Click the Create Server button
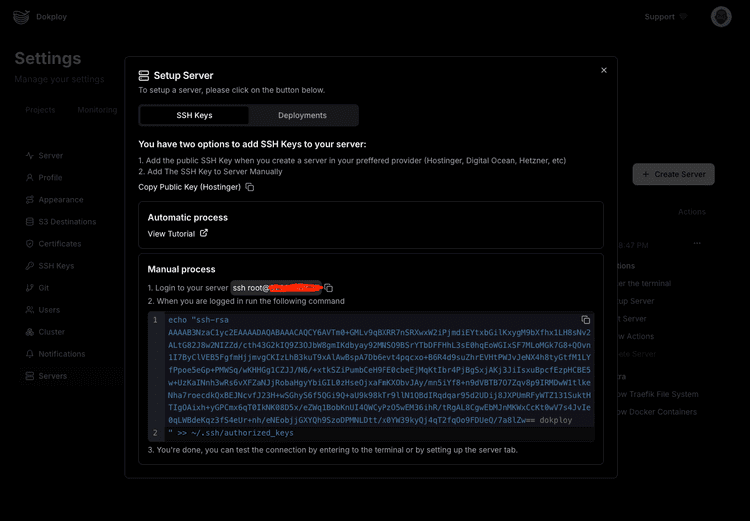 point(674,174)
